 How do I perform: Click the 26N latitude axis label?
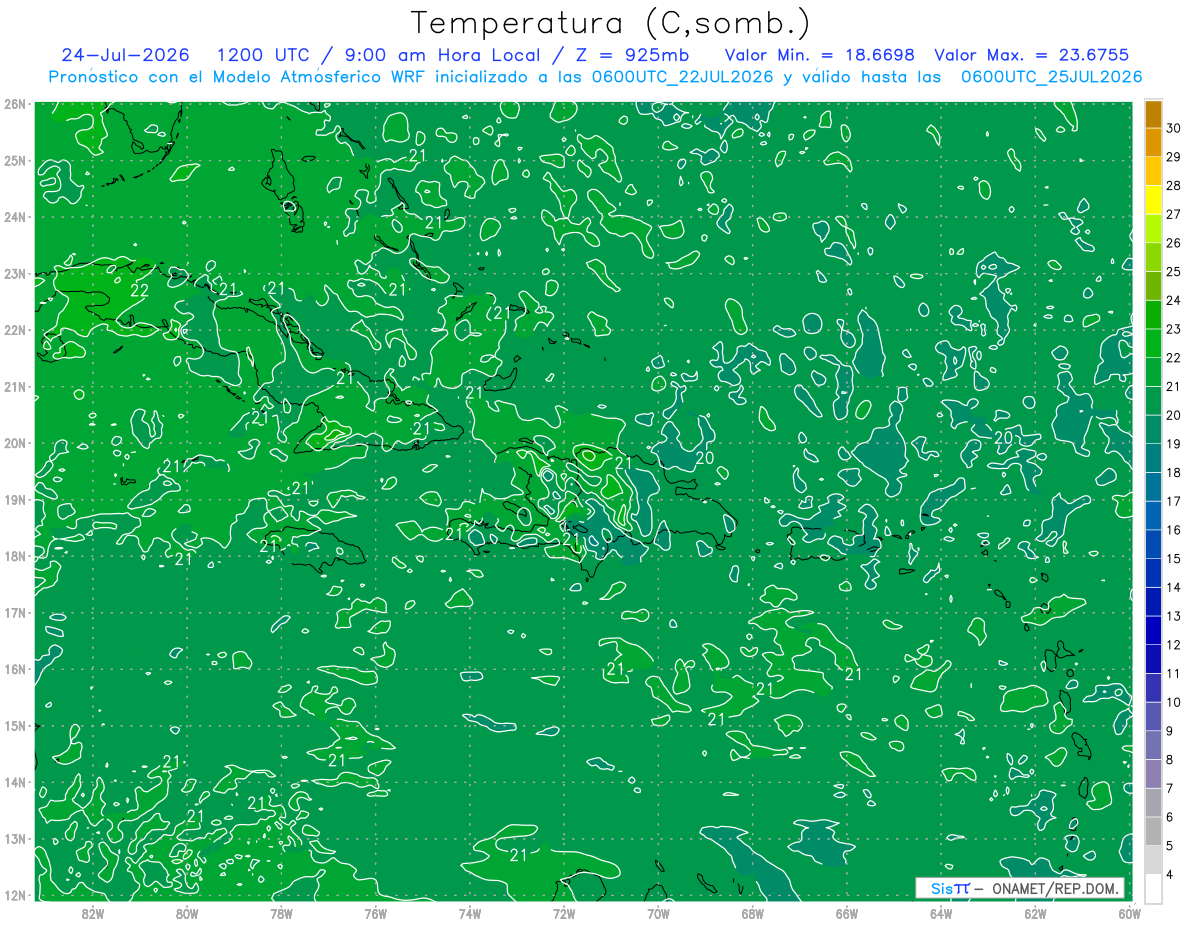tap(14, 104)
